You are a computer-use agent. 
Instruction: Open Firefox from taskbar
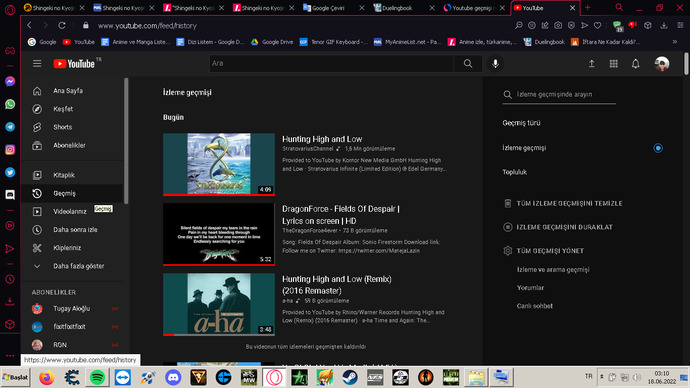(47, 377)
